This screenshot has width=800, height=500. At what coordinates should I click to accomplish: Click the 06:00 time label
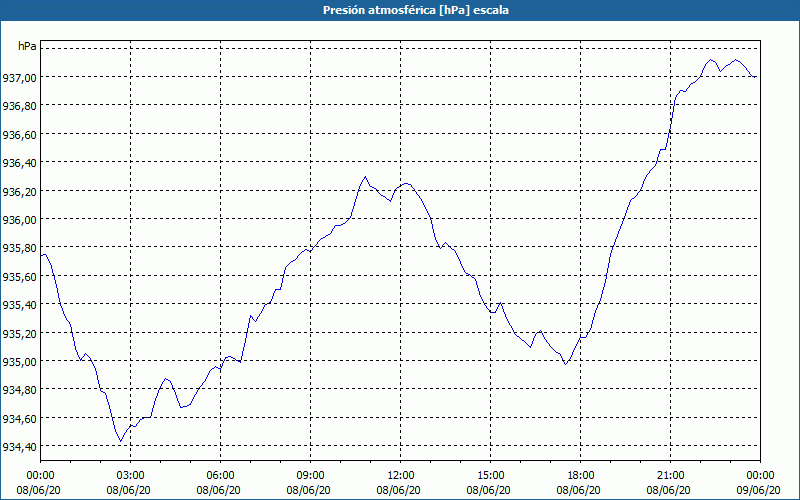coord(220,476)
